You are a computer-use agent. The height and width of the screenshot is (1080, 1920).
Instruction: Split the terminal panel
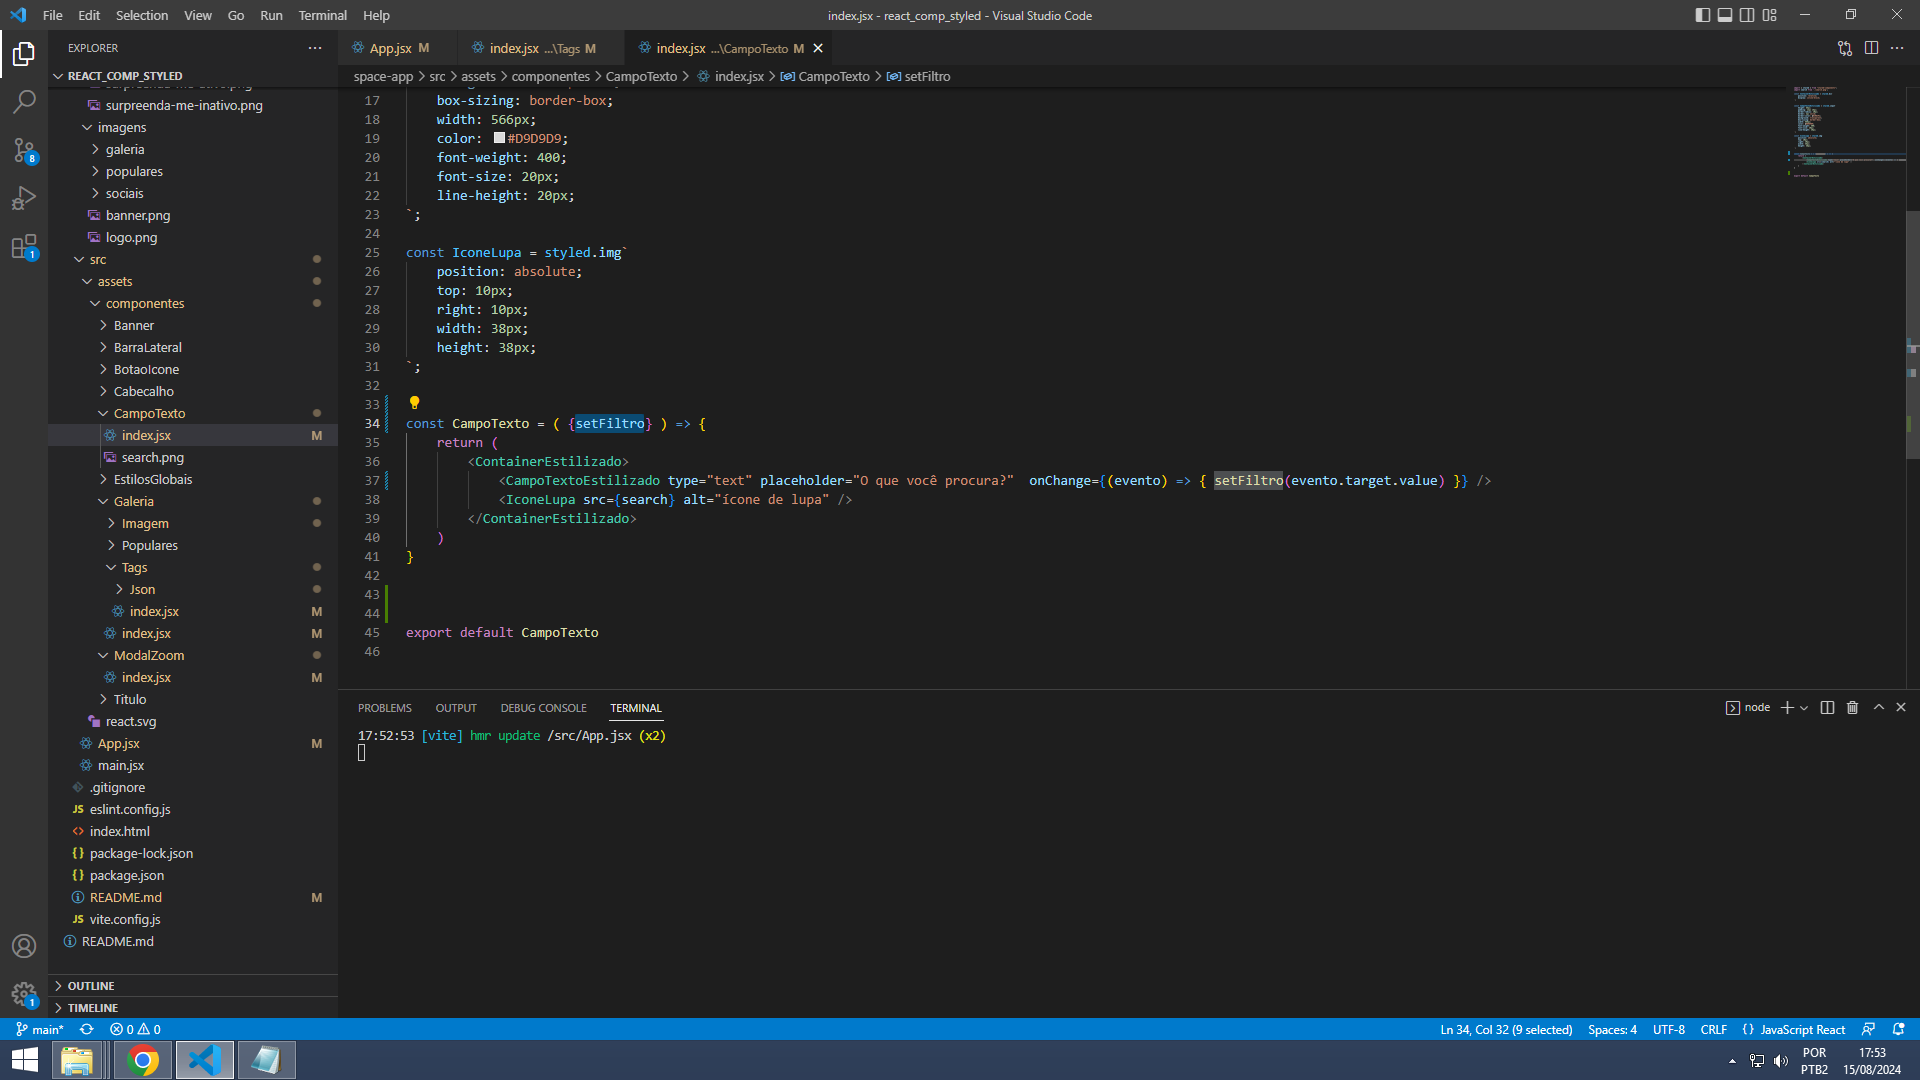pyautogui.click(x=1827, y=708)
